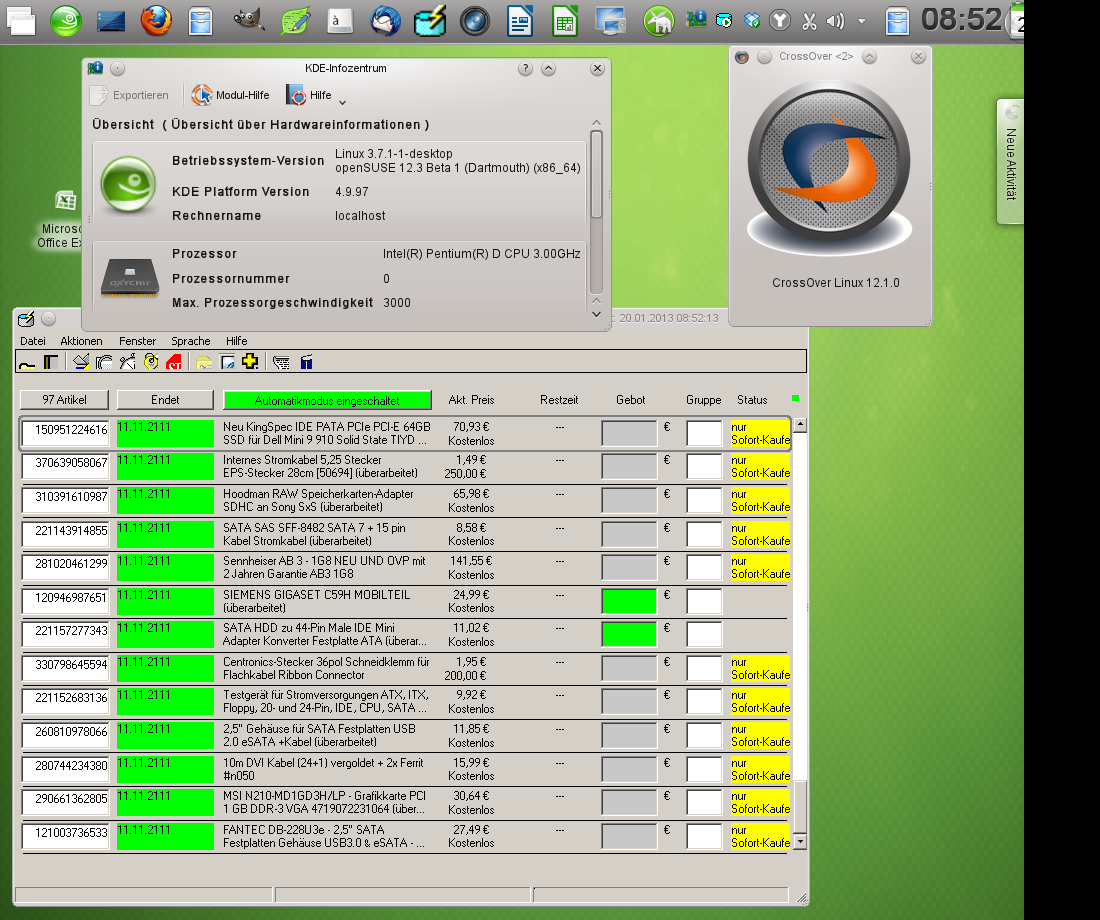
Task: Click the 97 Artikel button above the list
Action: coord(64,399)
